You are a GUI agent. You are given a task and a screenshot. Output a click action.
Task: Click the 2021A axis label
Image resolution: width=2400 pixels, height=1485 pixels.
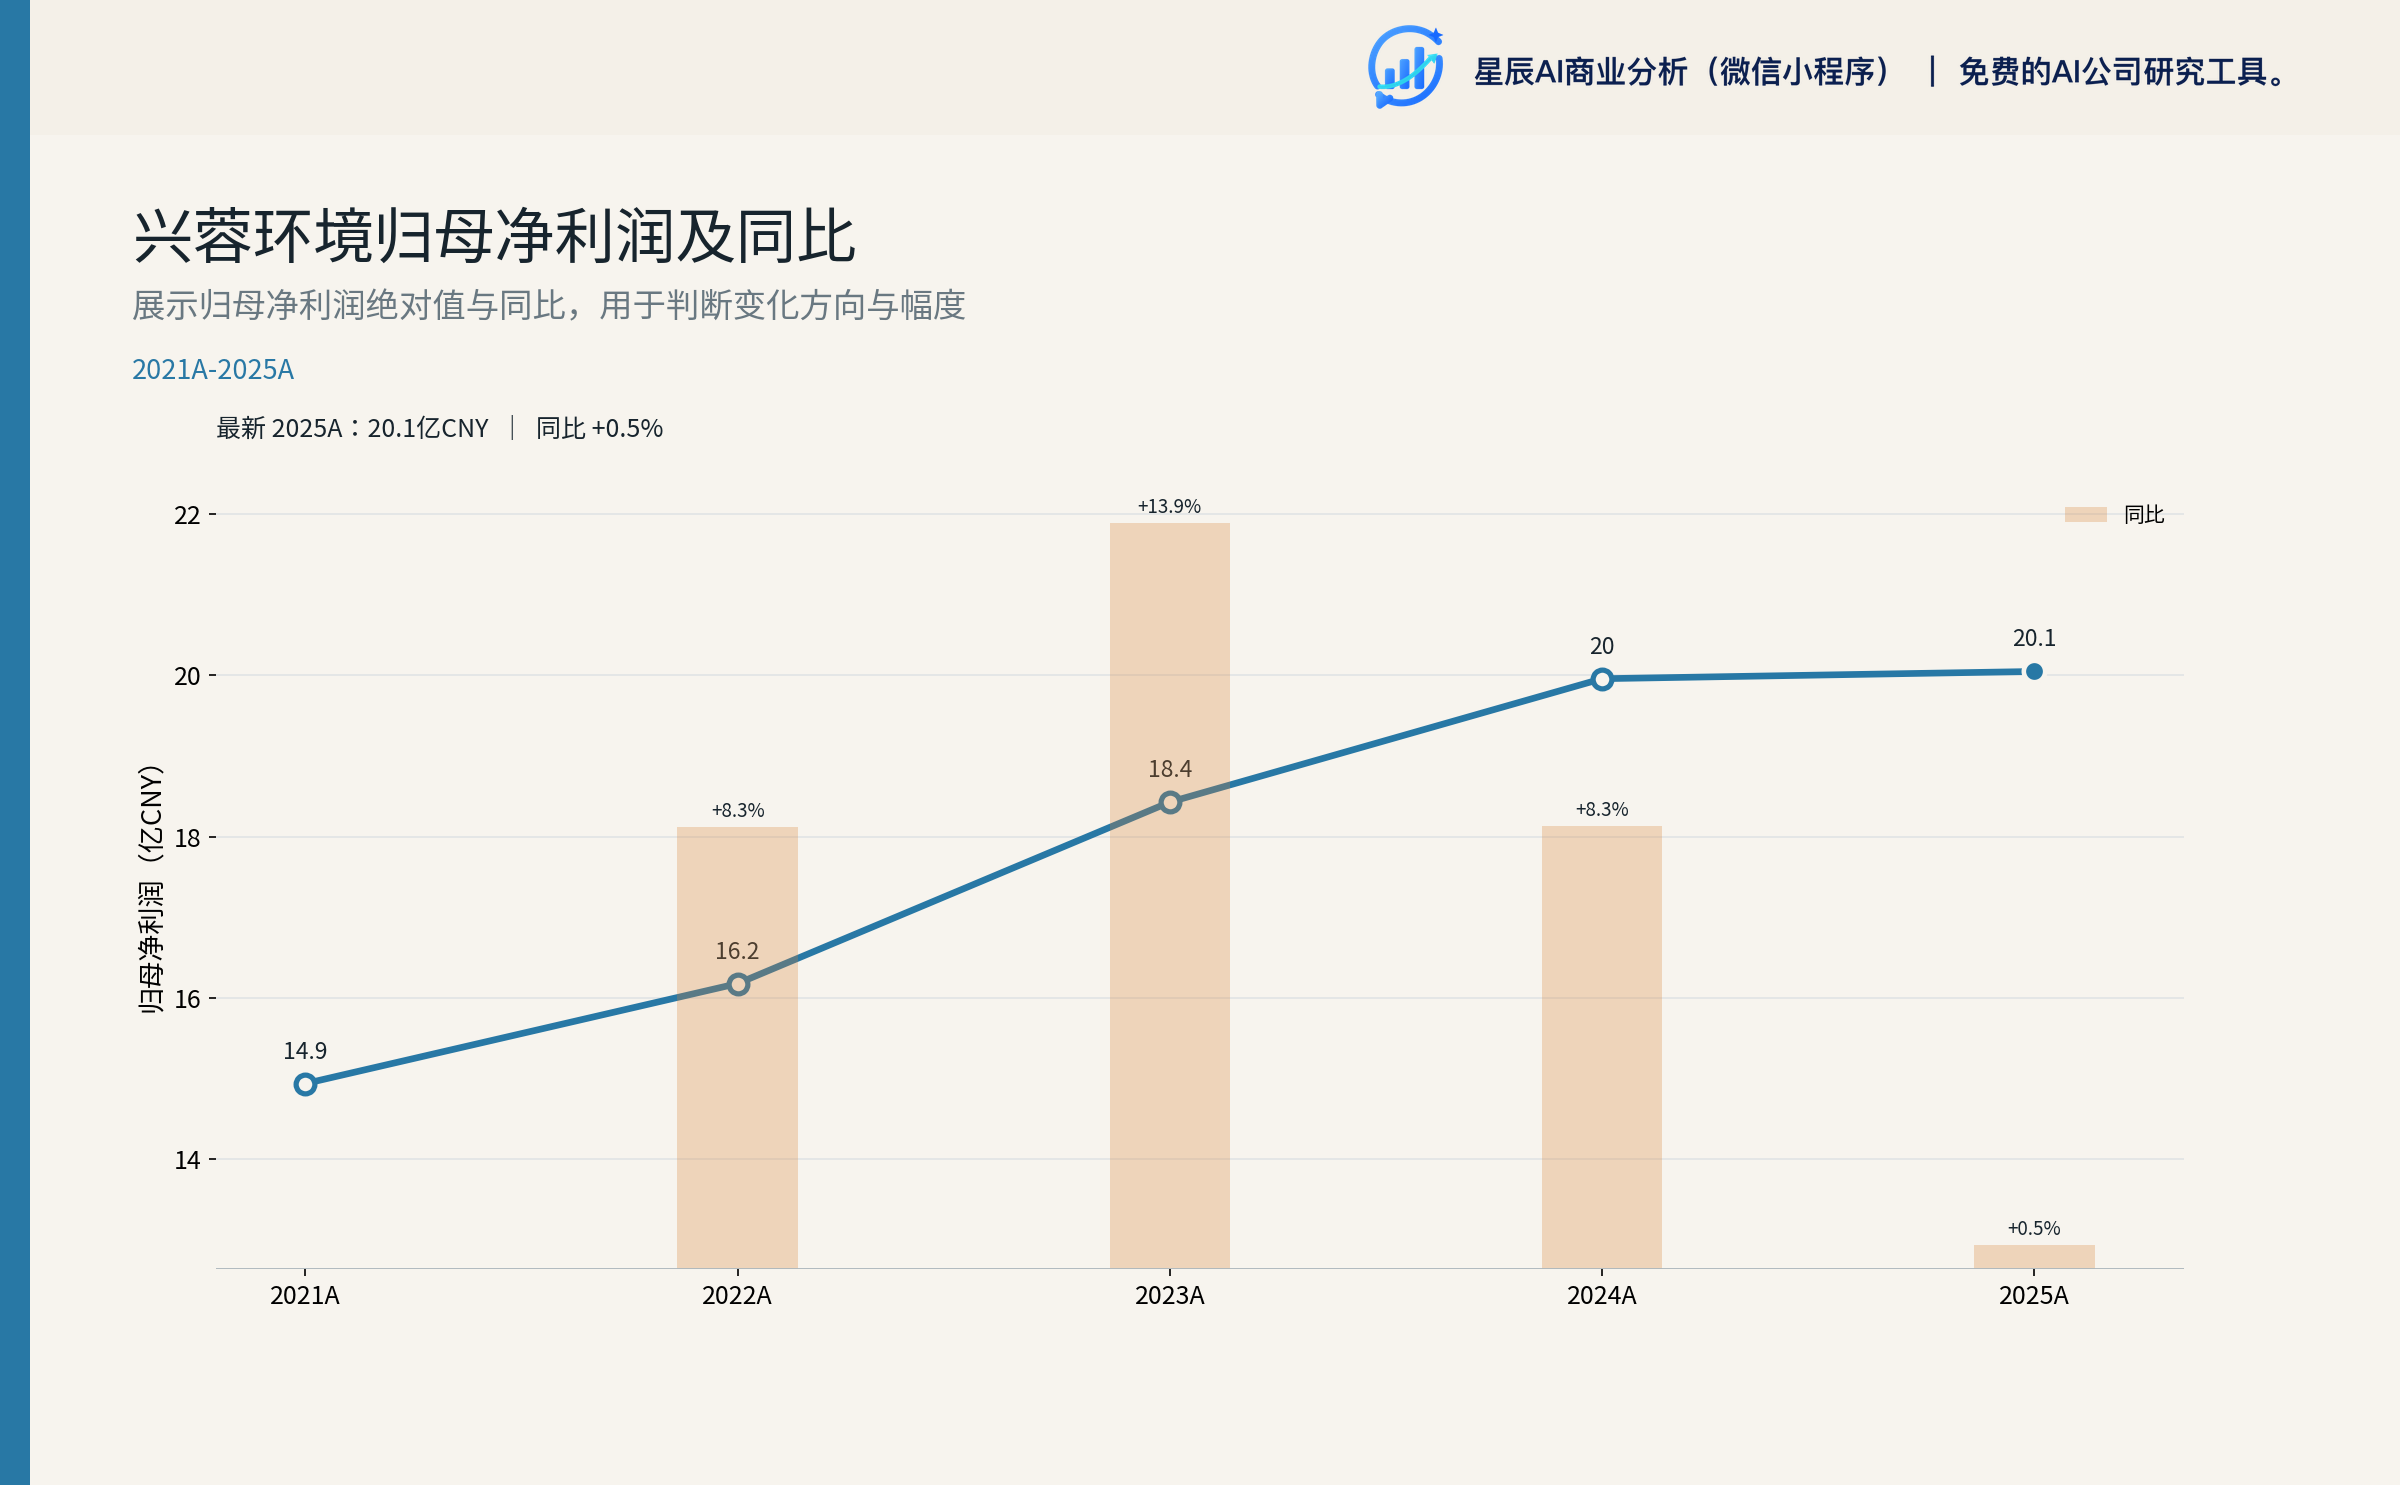(305, 1295)
